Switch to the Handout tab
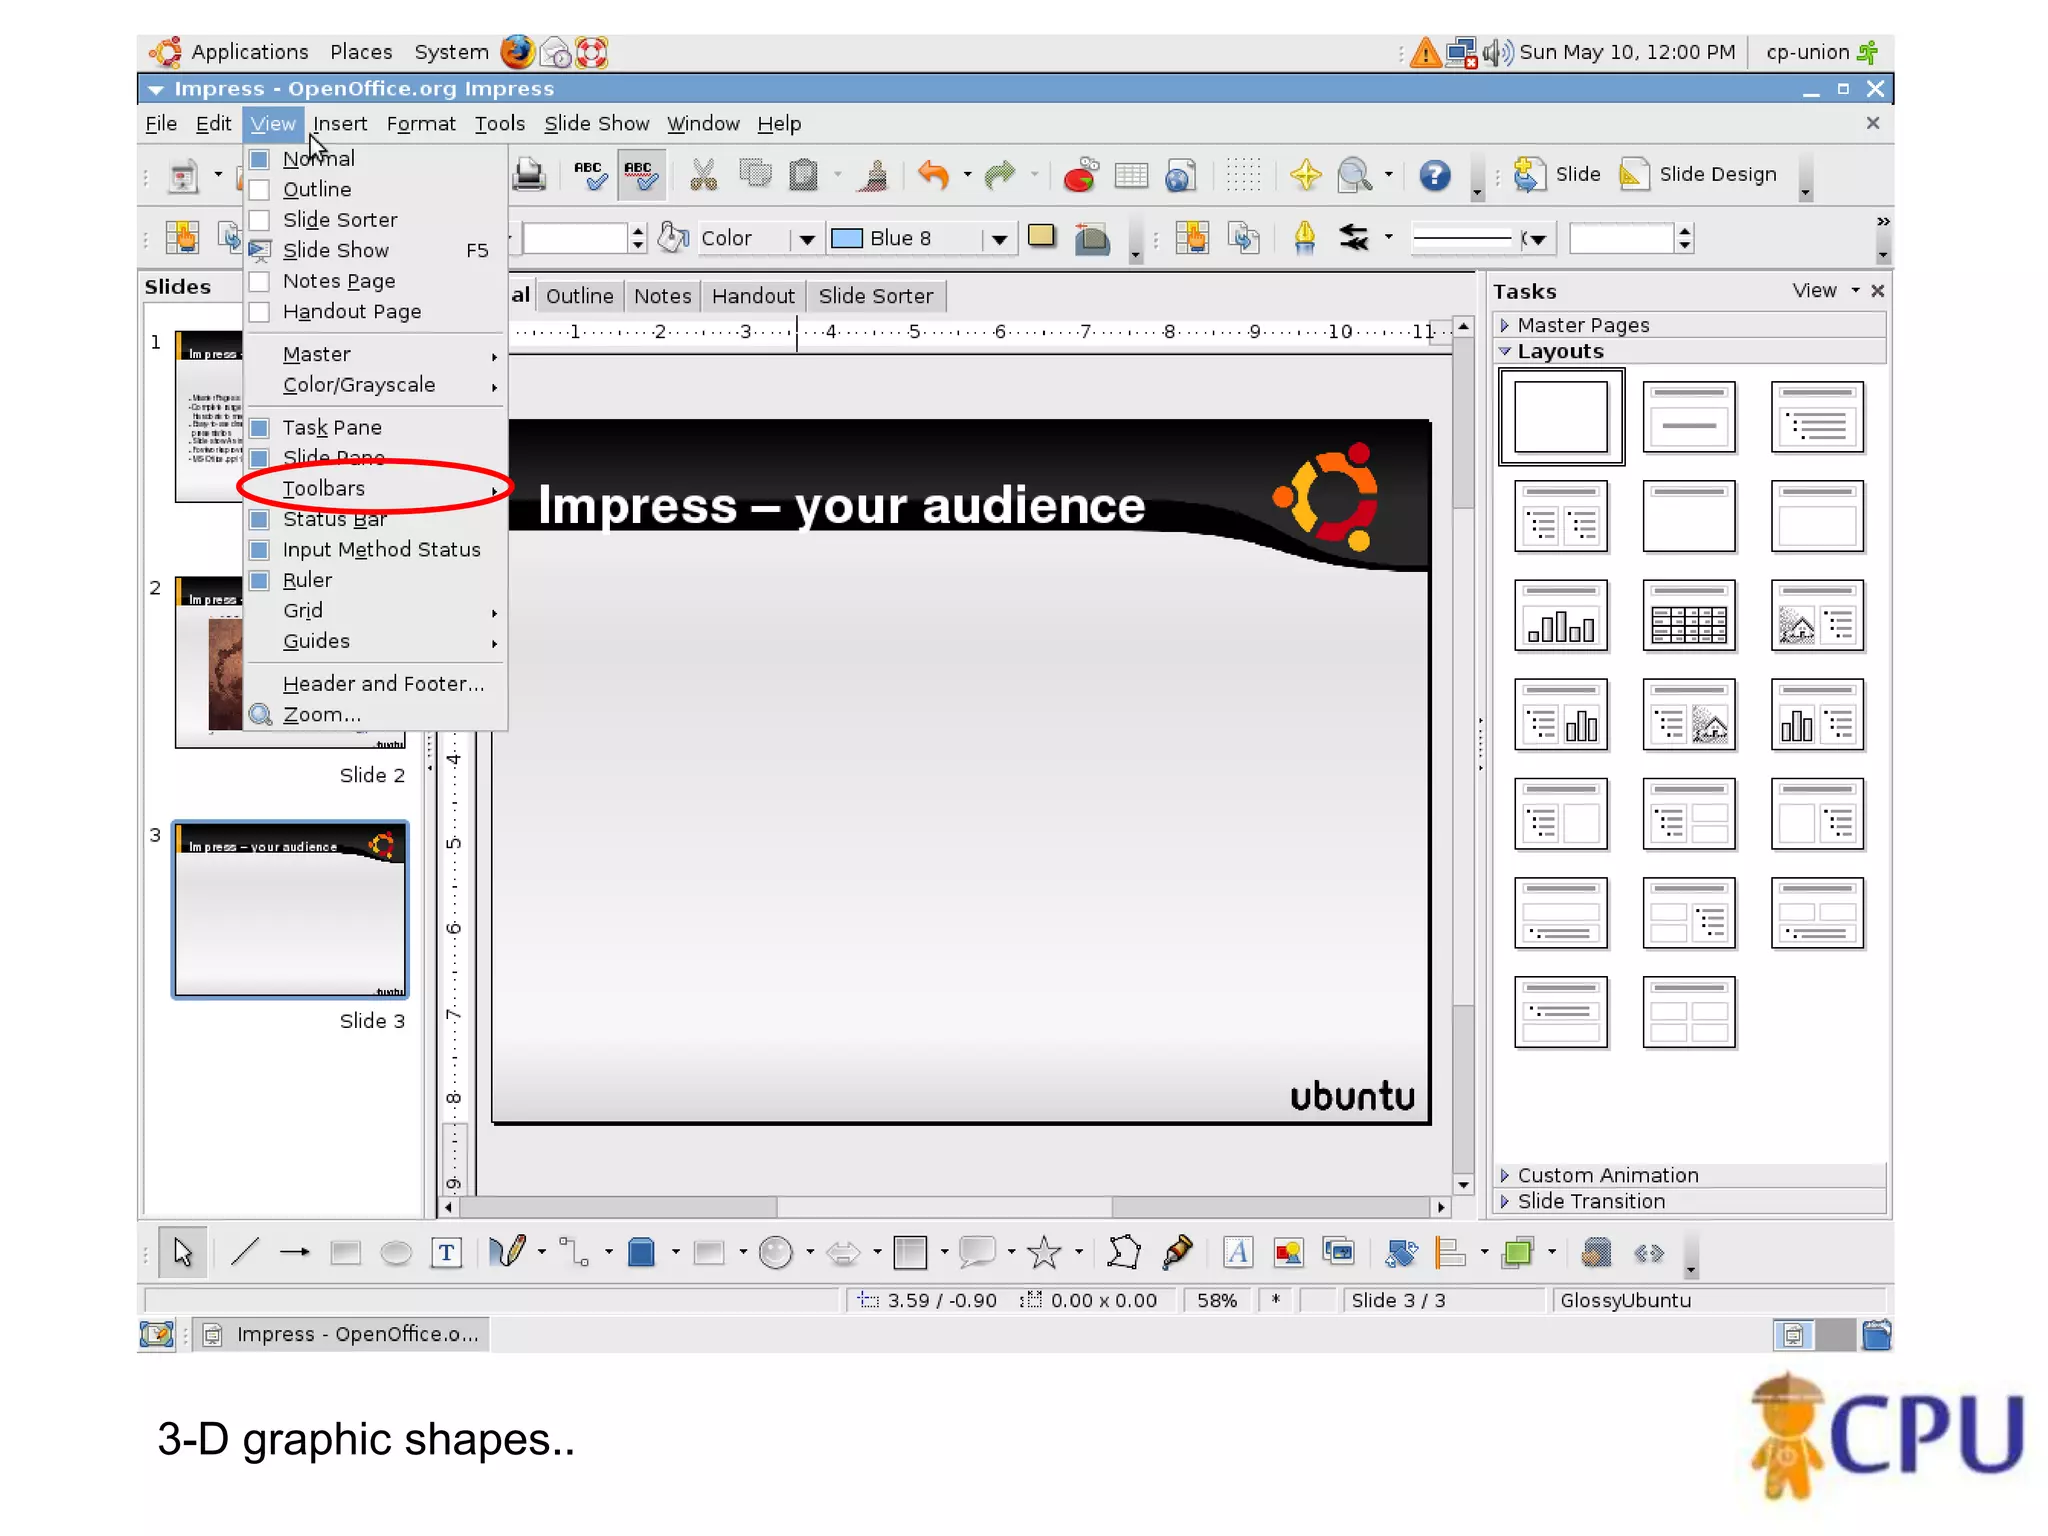 click(x=753, y=296)
